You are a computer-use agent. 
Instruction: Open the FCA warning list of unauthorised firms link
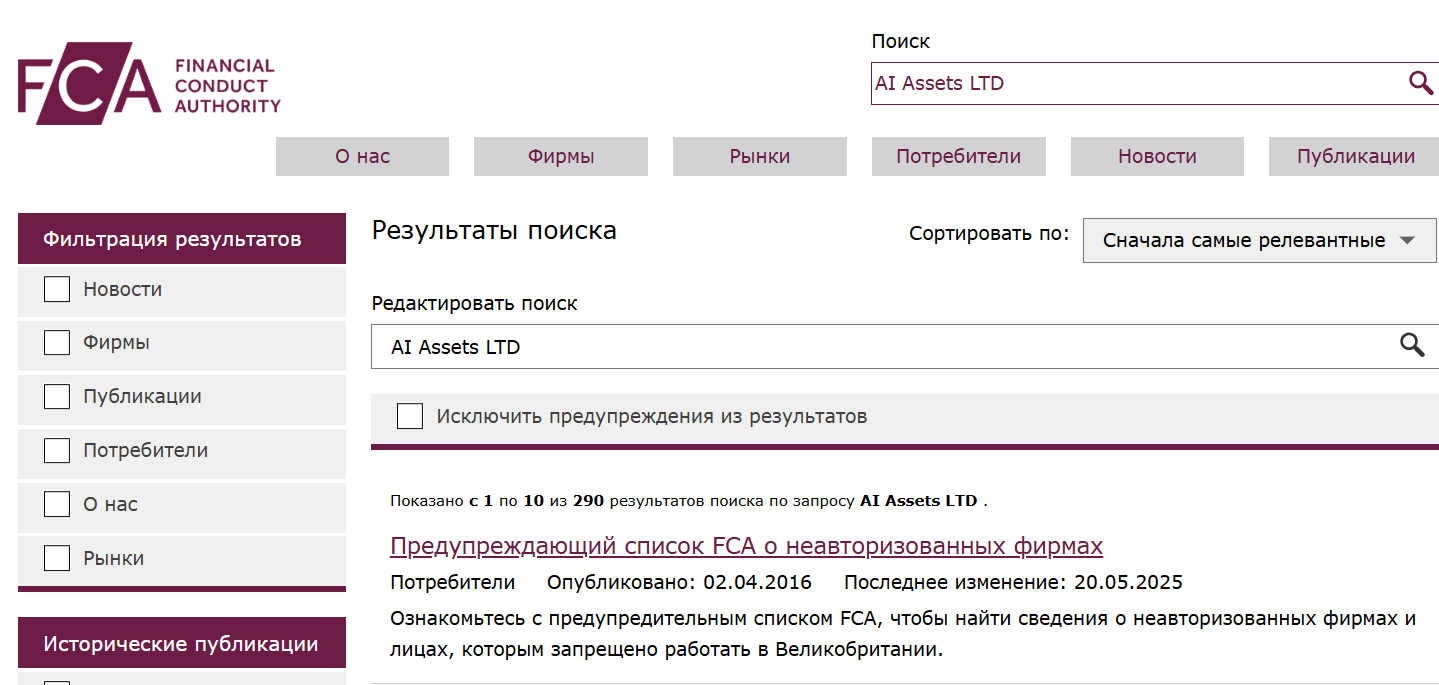746,546
